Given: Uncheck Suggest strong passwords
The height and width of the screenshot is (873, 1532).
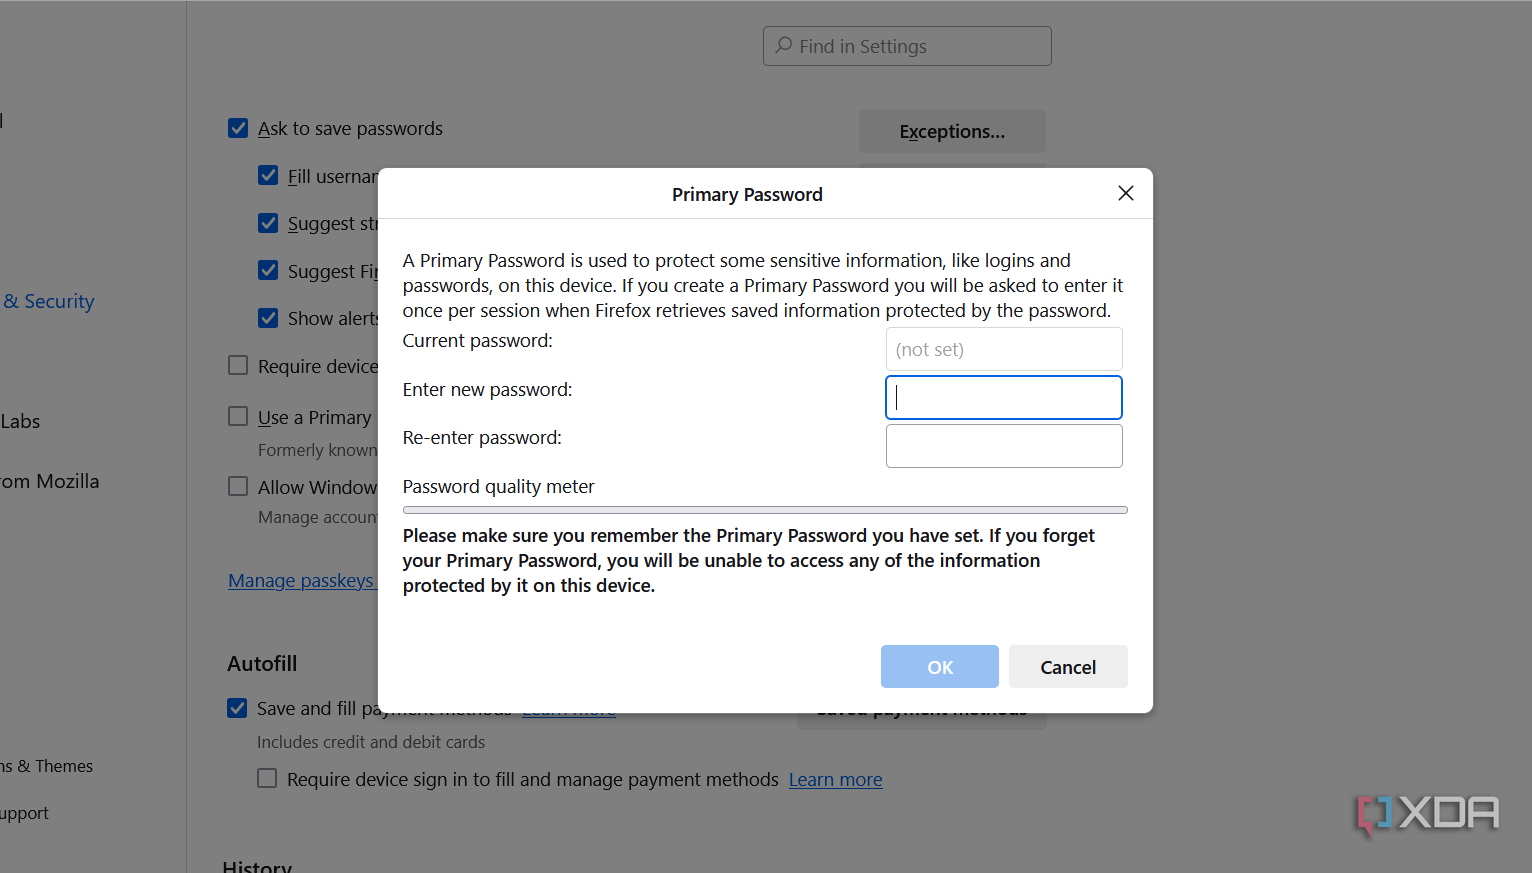Looking at the screenshot, I should [267, 223].
